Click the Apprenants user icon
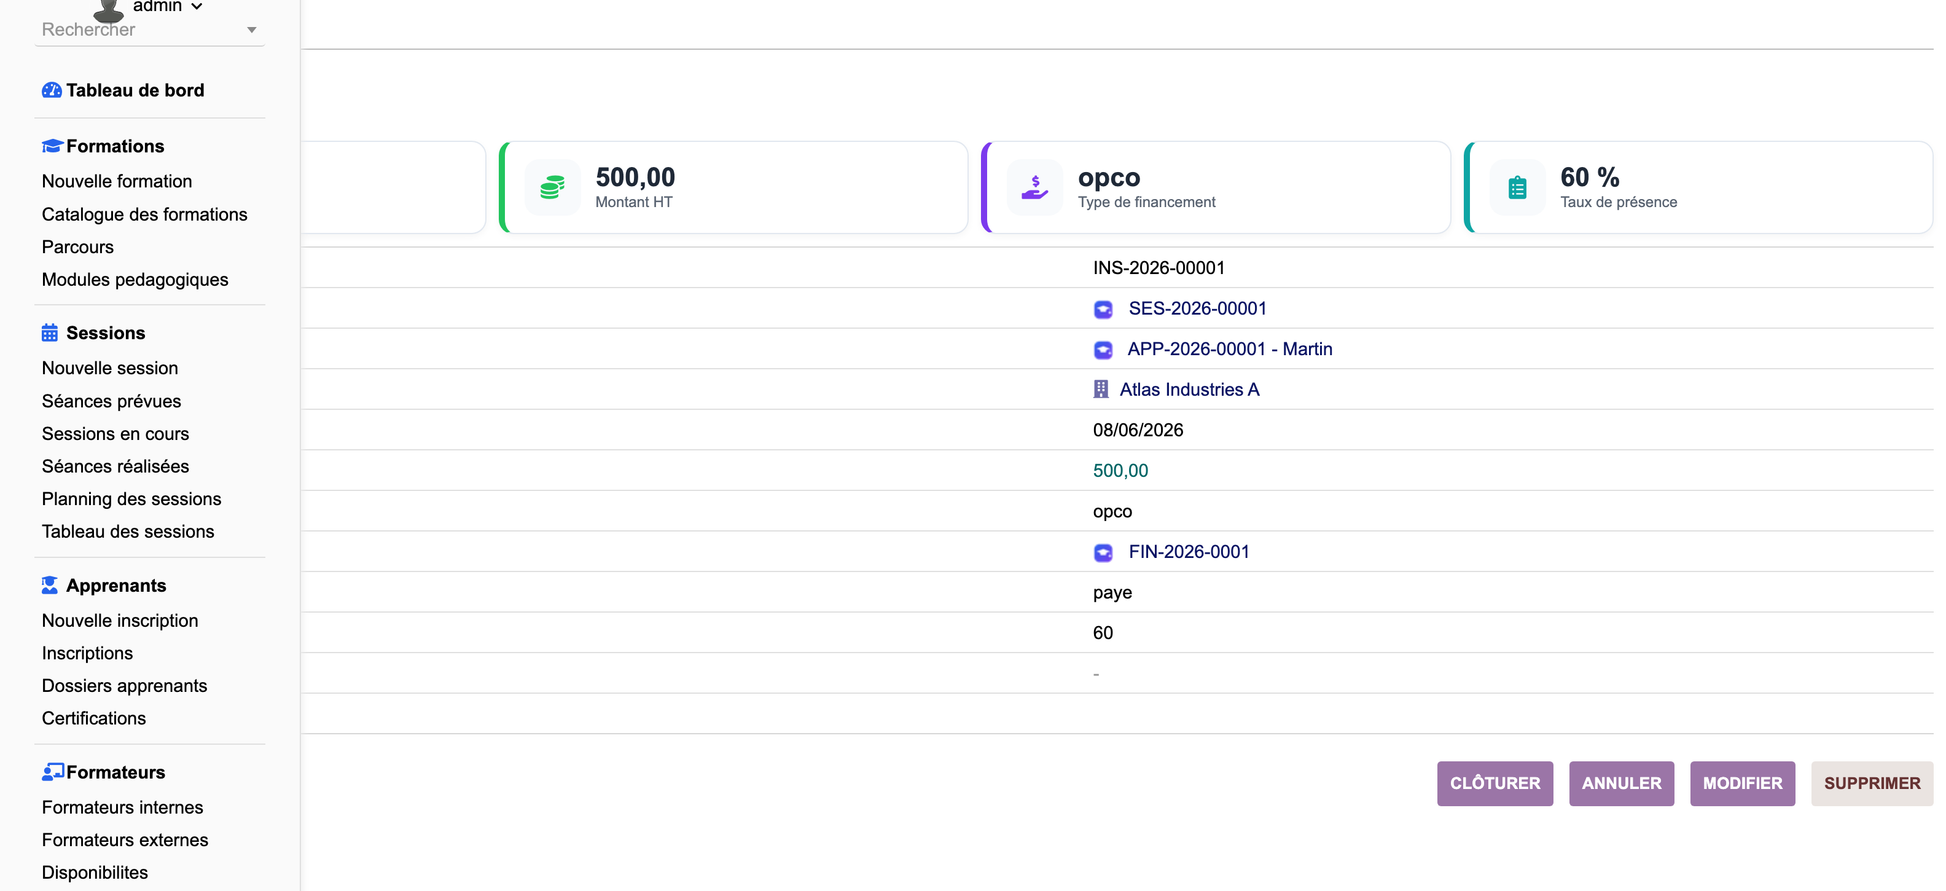The image size is (1946, 891). (50, 585)
